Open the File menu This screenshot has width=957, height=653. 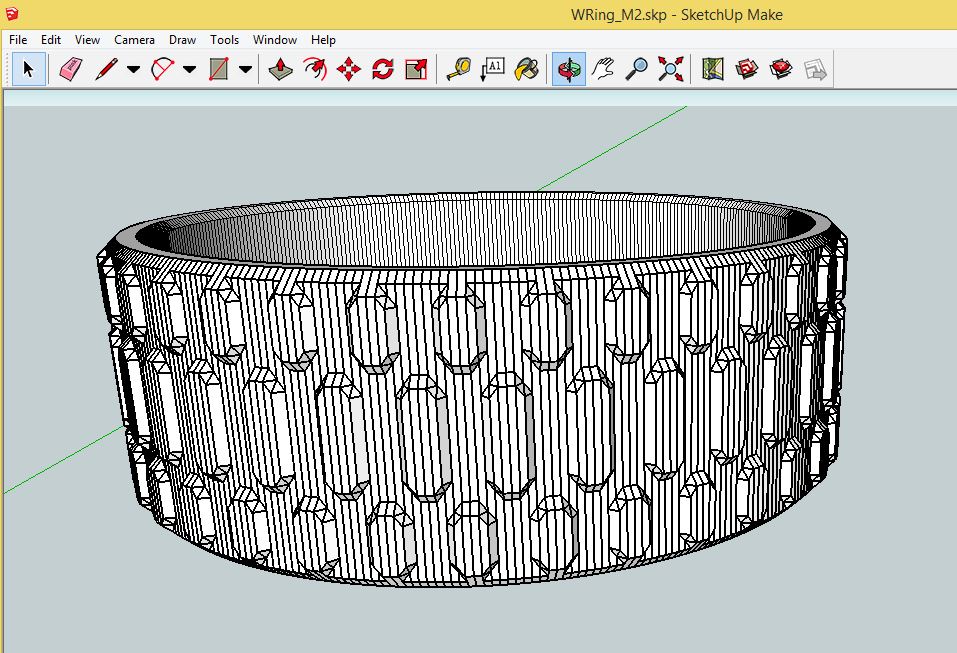pos(18,40)
